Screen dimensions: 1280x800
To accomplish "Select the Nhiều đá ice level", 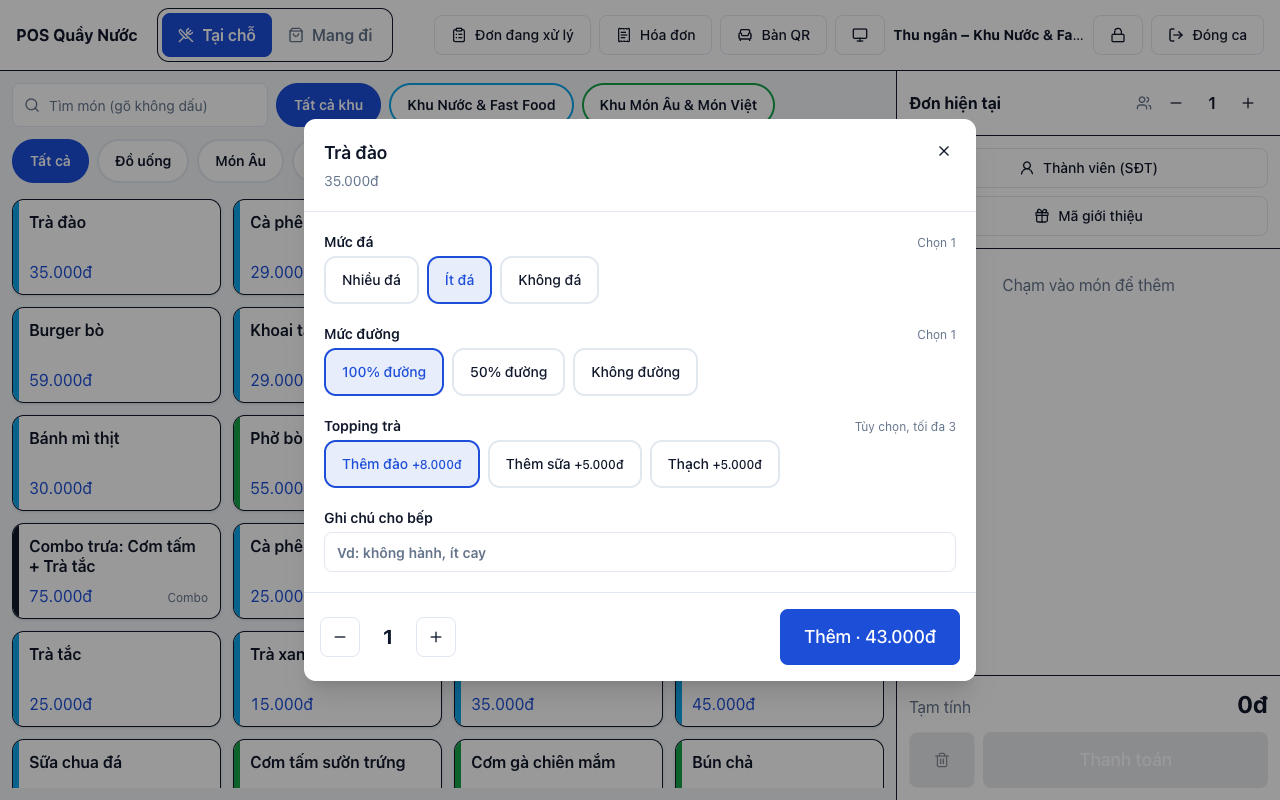I will (371, 280).
